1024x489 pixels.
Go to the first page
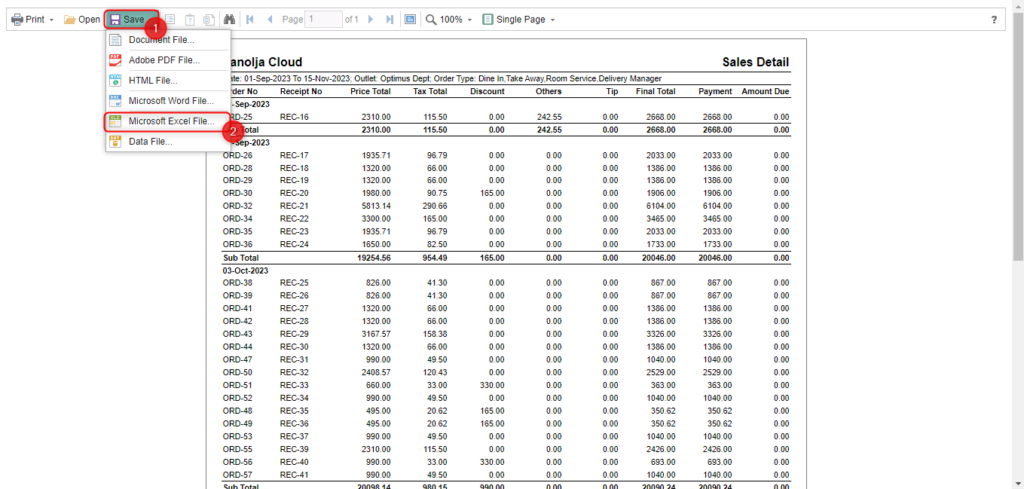coord(249,20)
